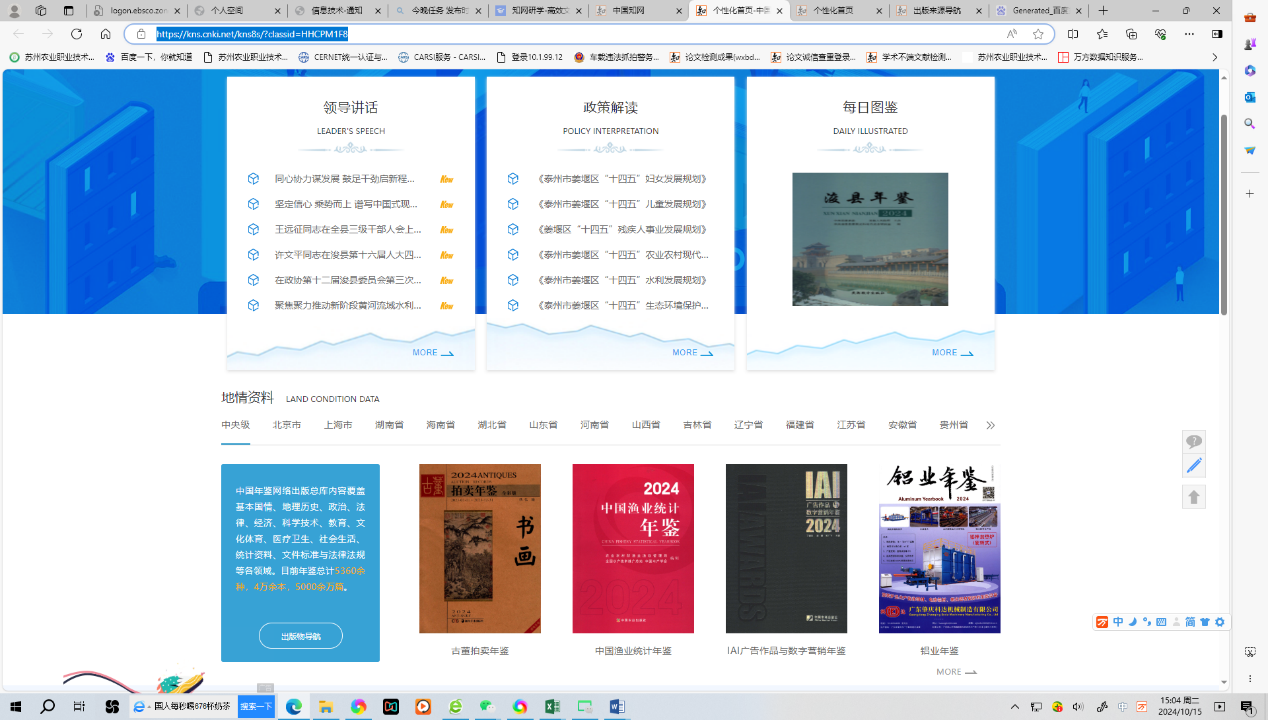The image size is (1268, 720).
Task: Click the blue pencil feedback icon
Action: tap(1193, 466)
